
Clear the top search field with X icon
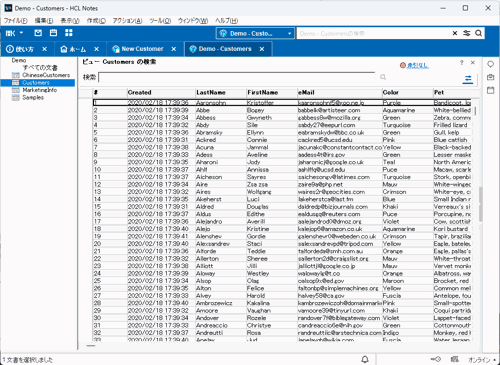pyautogui.click(x=455, y=33)
